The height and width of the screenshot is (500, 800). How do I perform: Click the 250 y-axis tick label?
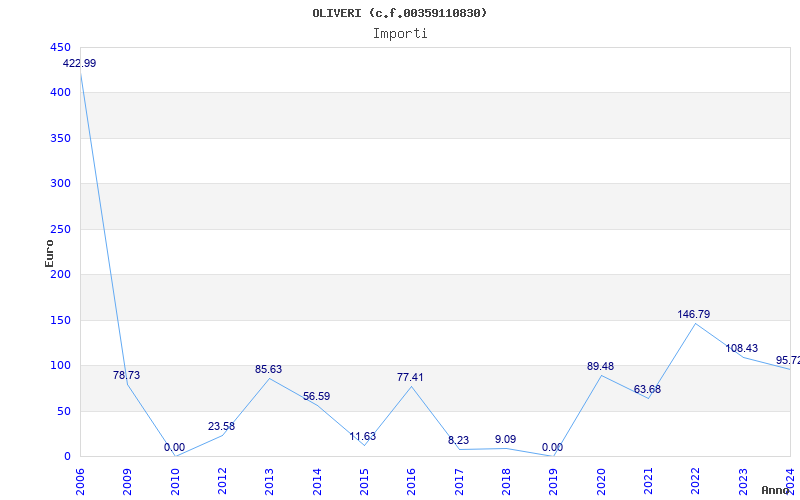tap(60, 229)
